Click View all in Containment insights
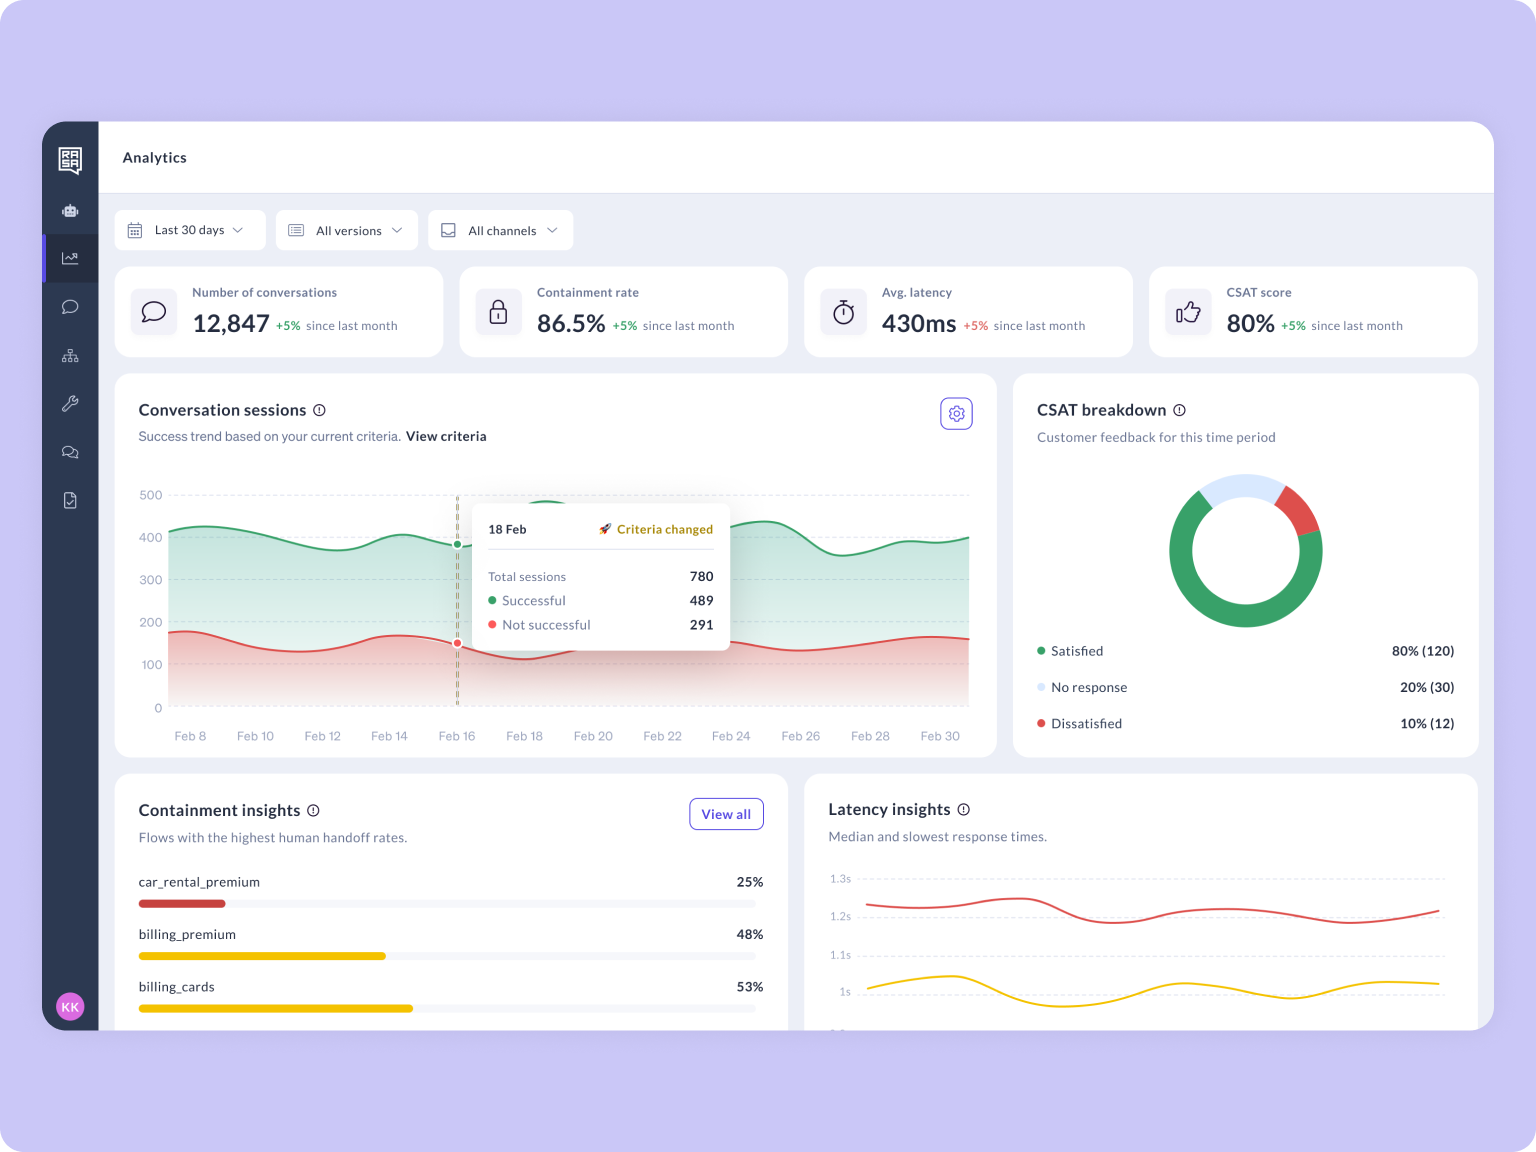The height and width of the screenshot is (1152, 1536). pyautogui.click(x=726, y=814)
